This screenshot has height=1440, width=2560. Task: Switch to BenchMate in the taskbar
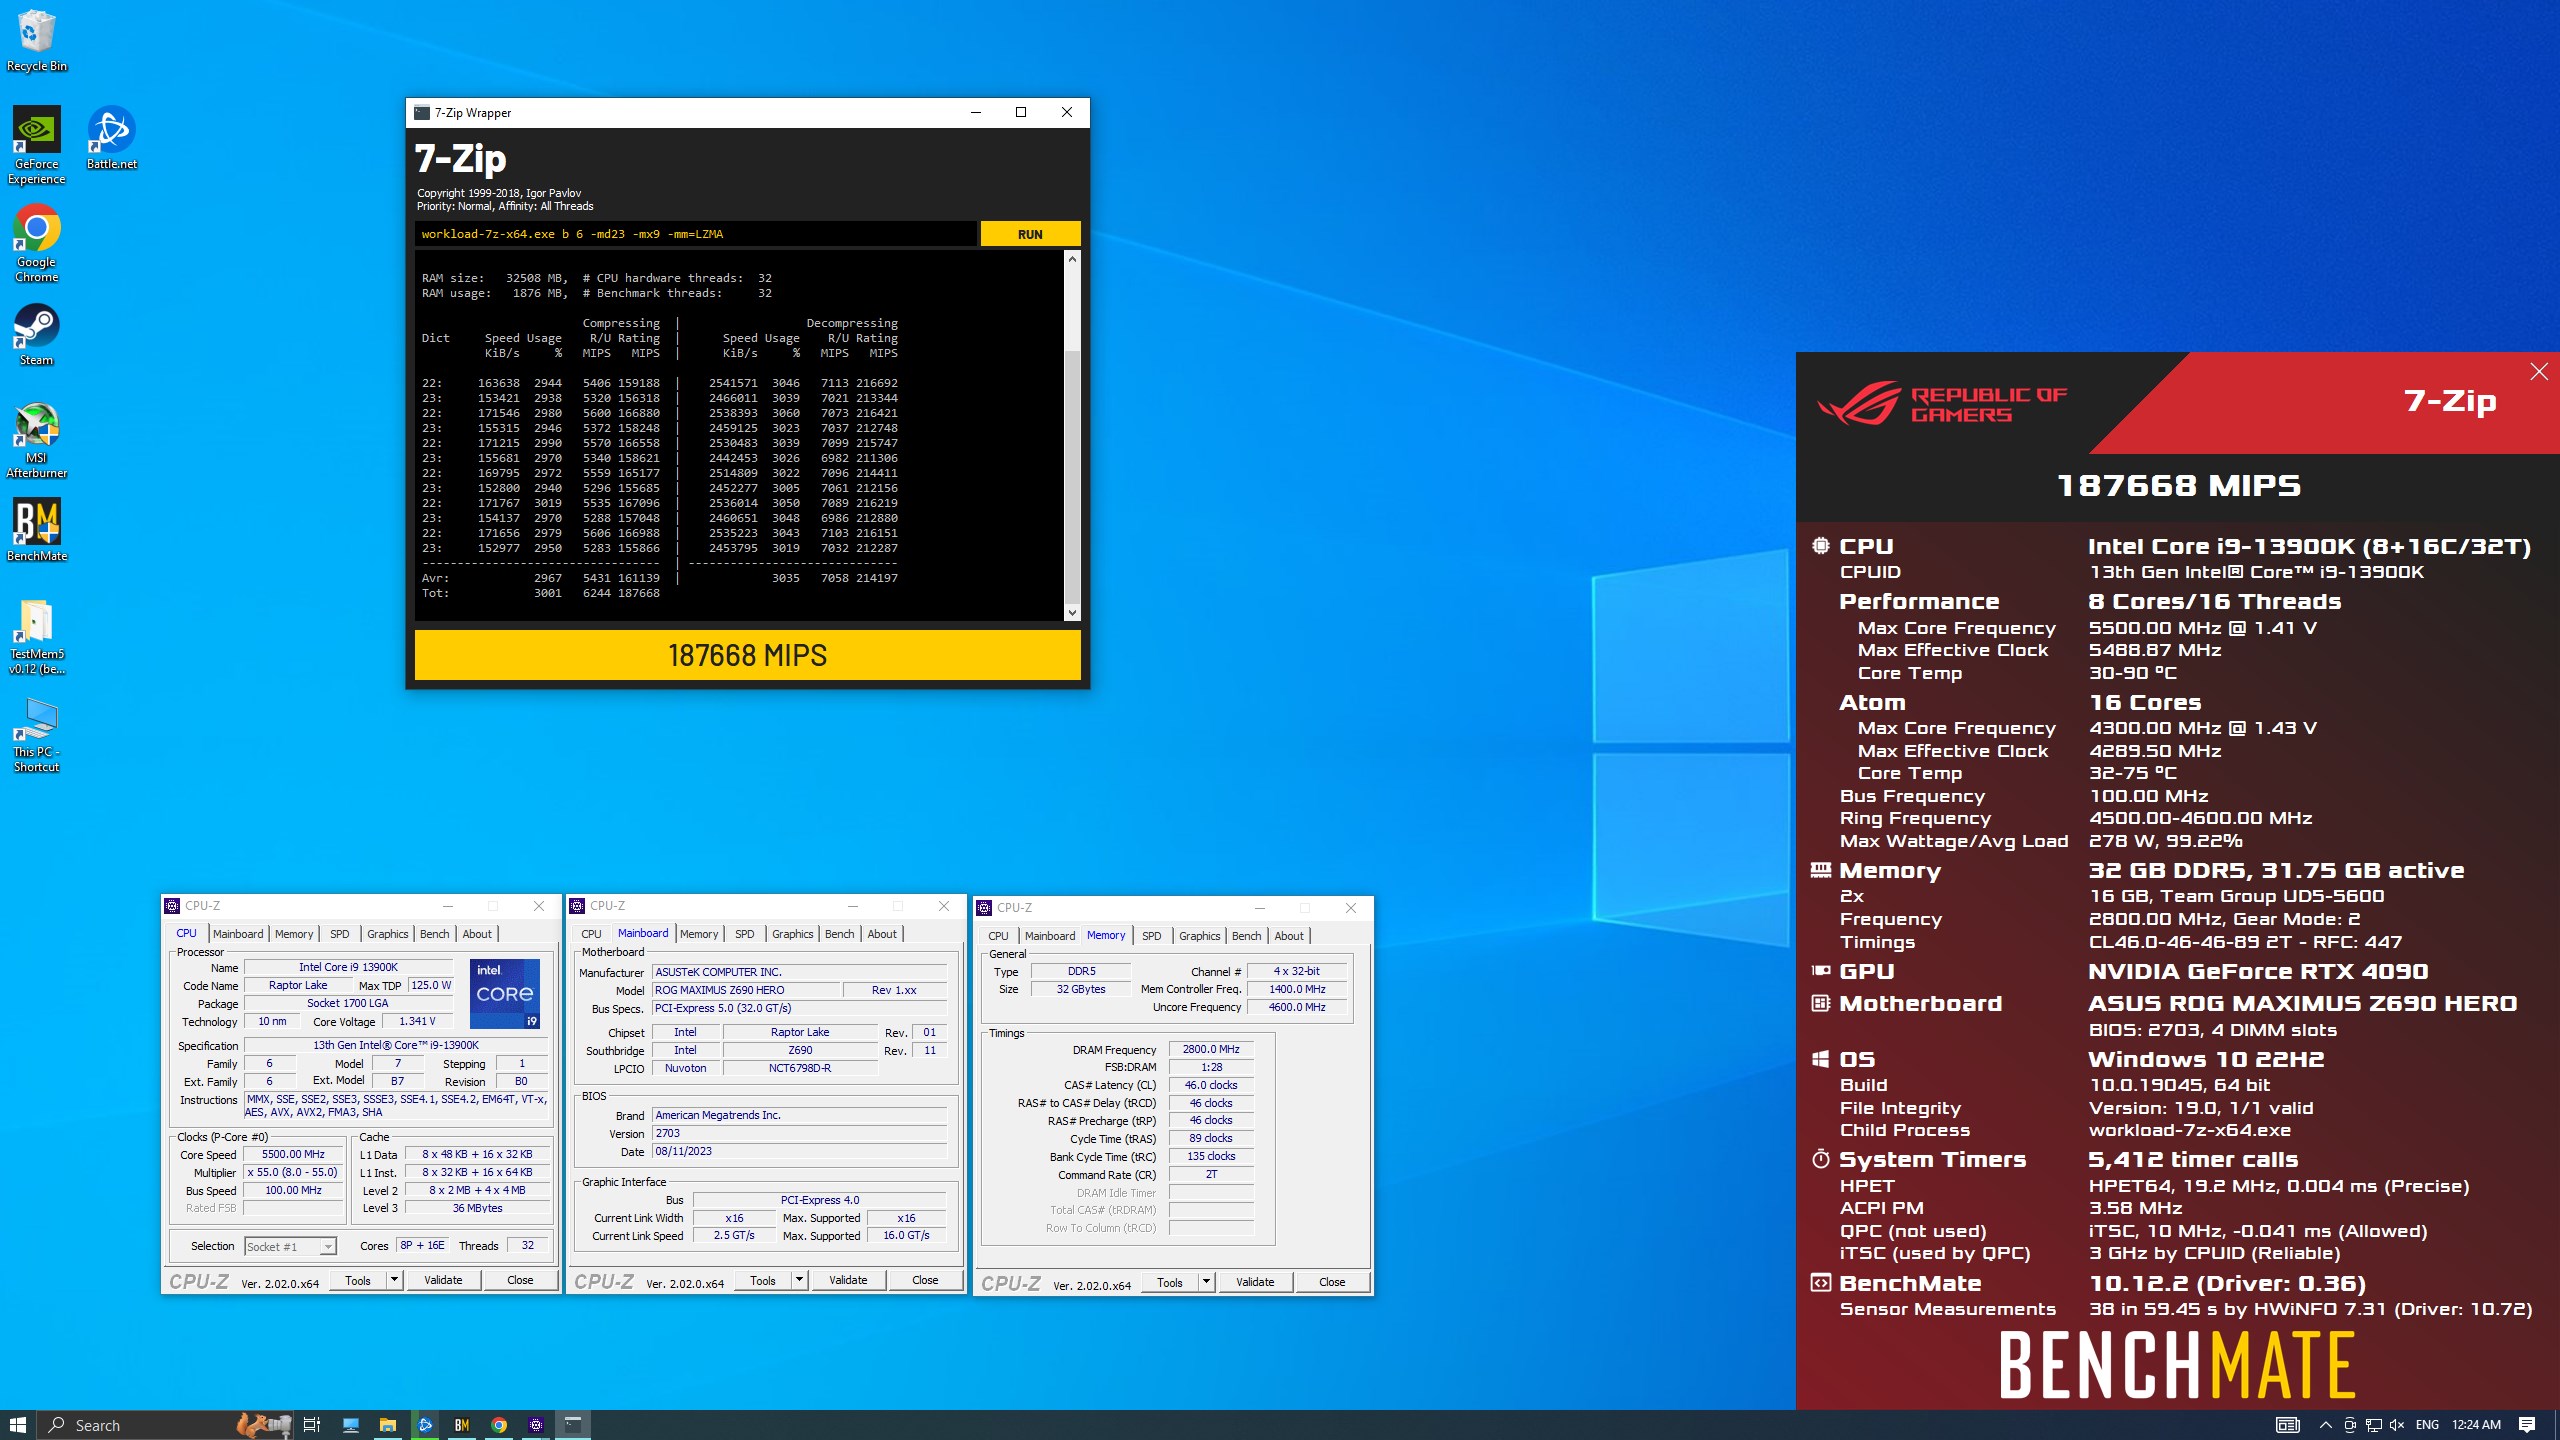(x=462, y=1425)
